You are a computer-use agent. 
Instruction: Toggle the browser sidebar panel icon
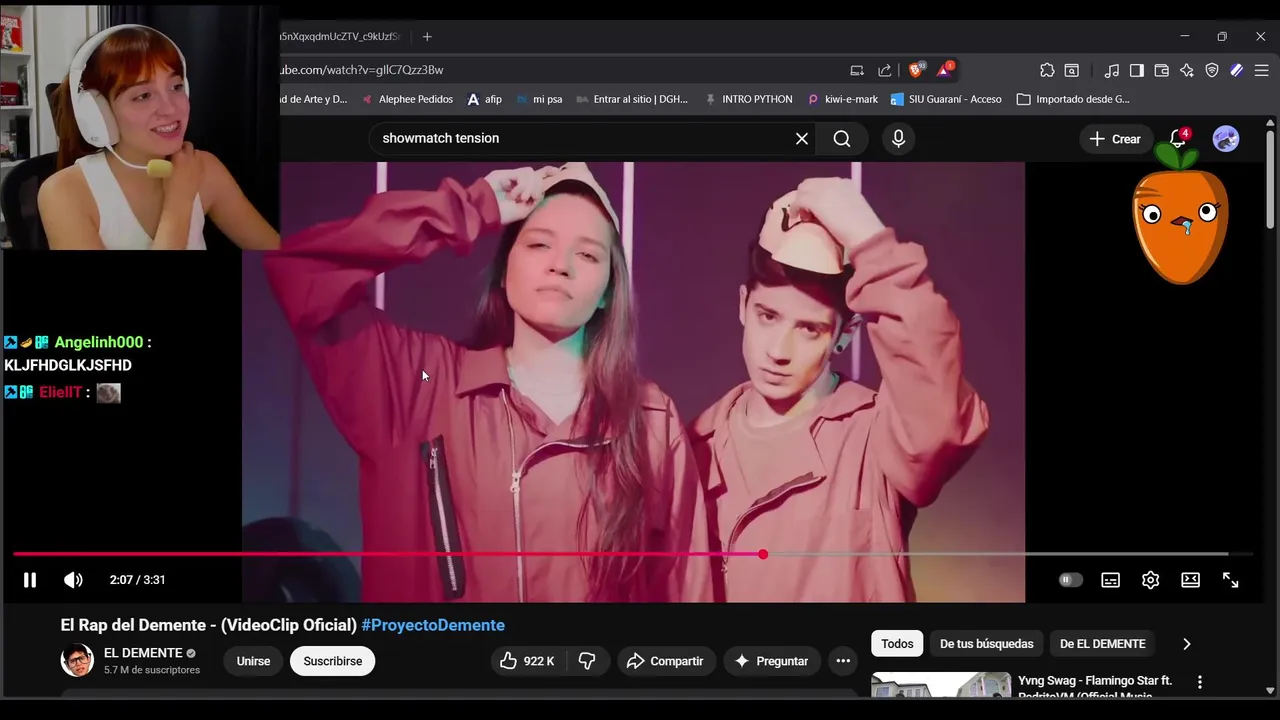[x=1137, y=70]
